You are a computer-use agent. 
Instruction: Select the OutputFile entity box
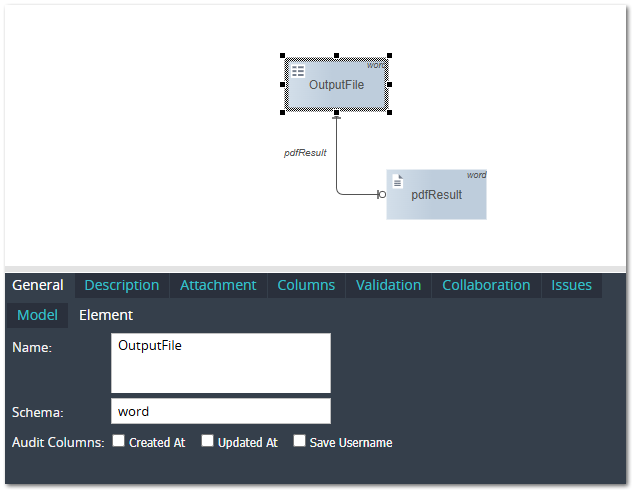pyautogui.click(x=336, y=84)
